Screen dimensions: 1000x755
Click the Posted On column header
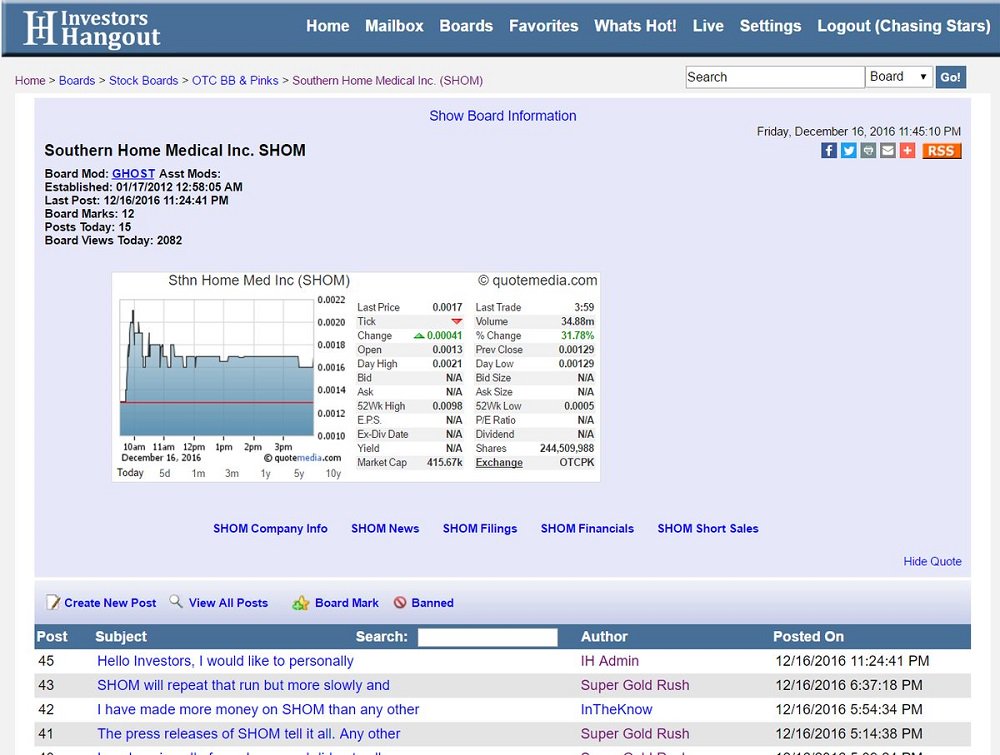(808, 636)
